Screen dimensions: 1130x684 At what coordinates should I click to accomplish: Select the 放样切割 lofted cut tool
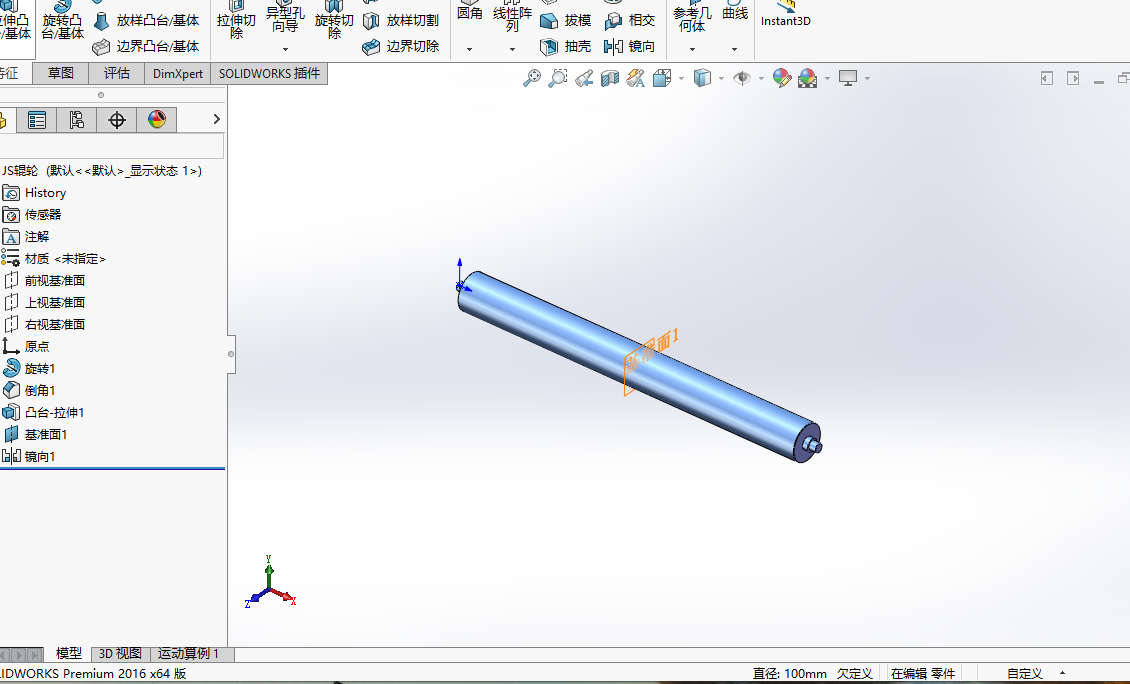click(401, 21)
